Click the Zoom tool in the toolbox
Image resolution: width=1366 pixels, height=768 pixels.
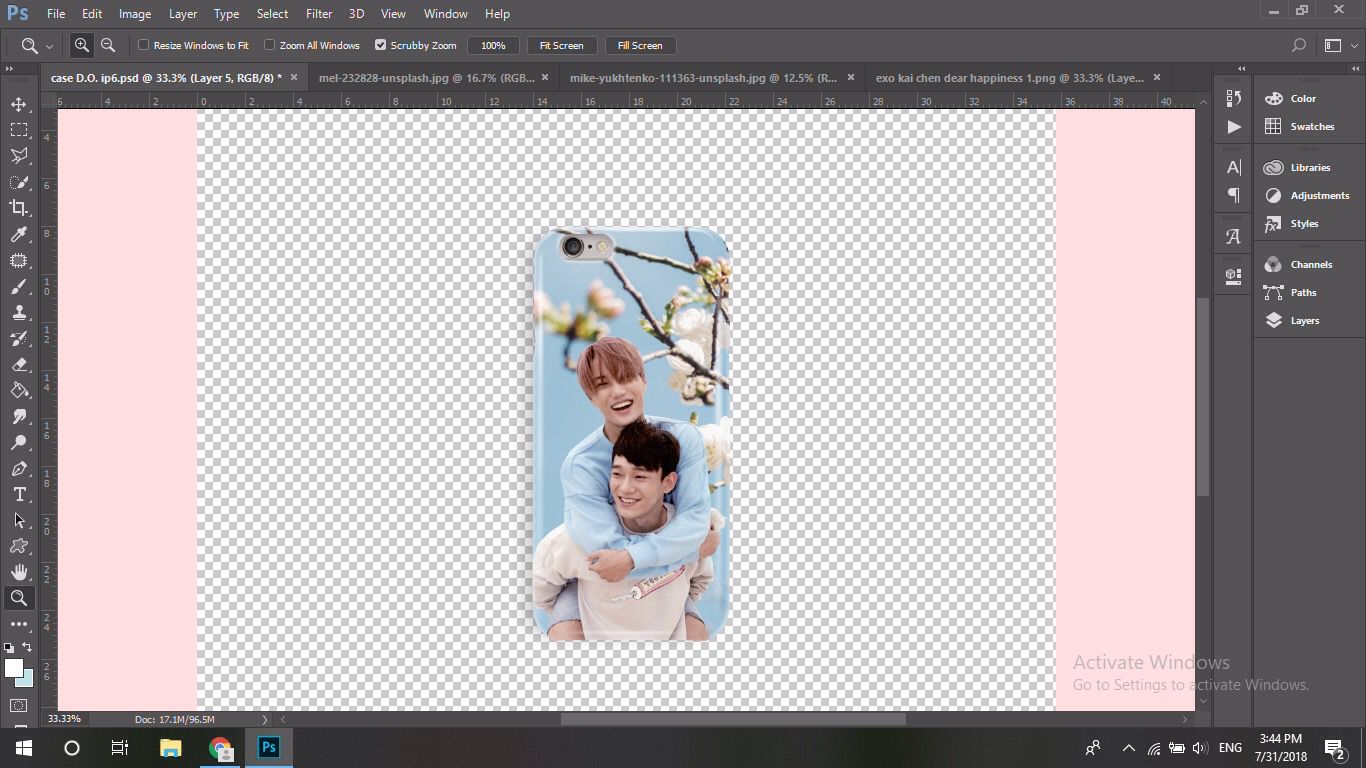click(19, 598)
